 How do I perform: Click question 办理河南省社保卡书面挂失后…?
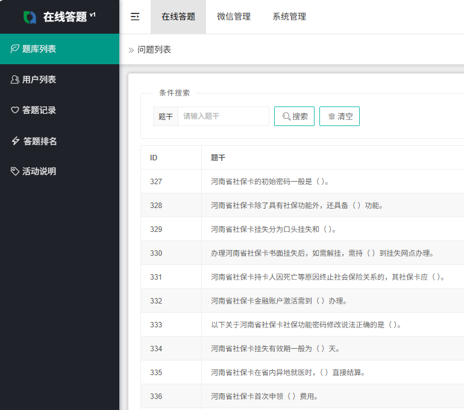[322, 253]
